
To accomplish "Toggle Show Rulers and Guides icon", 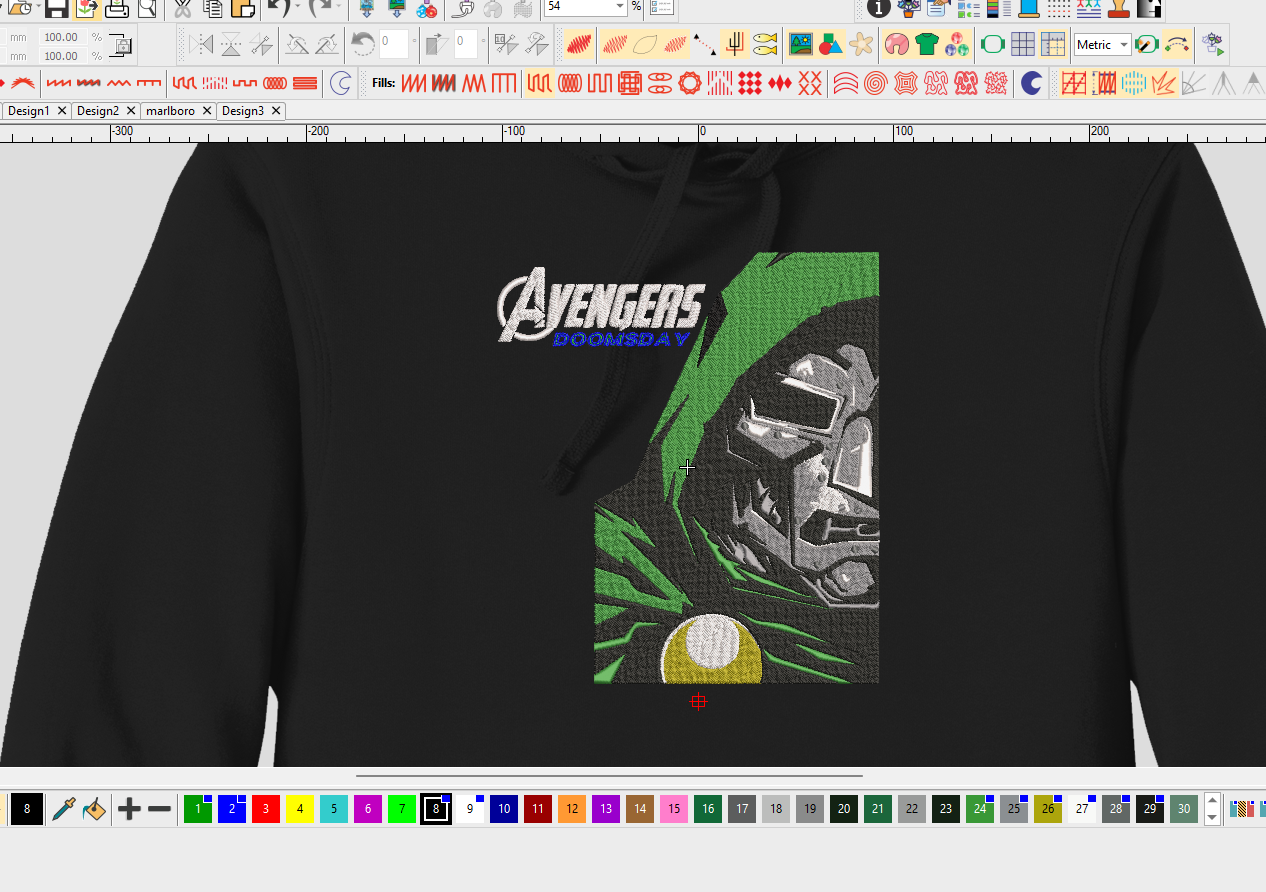I will point(1052,44).
